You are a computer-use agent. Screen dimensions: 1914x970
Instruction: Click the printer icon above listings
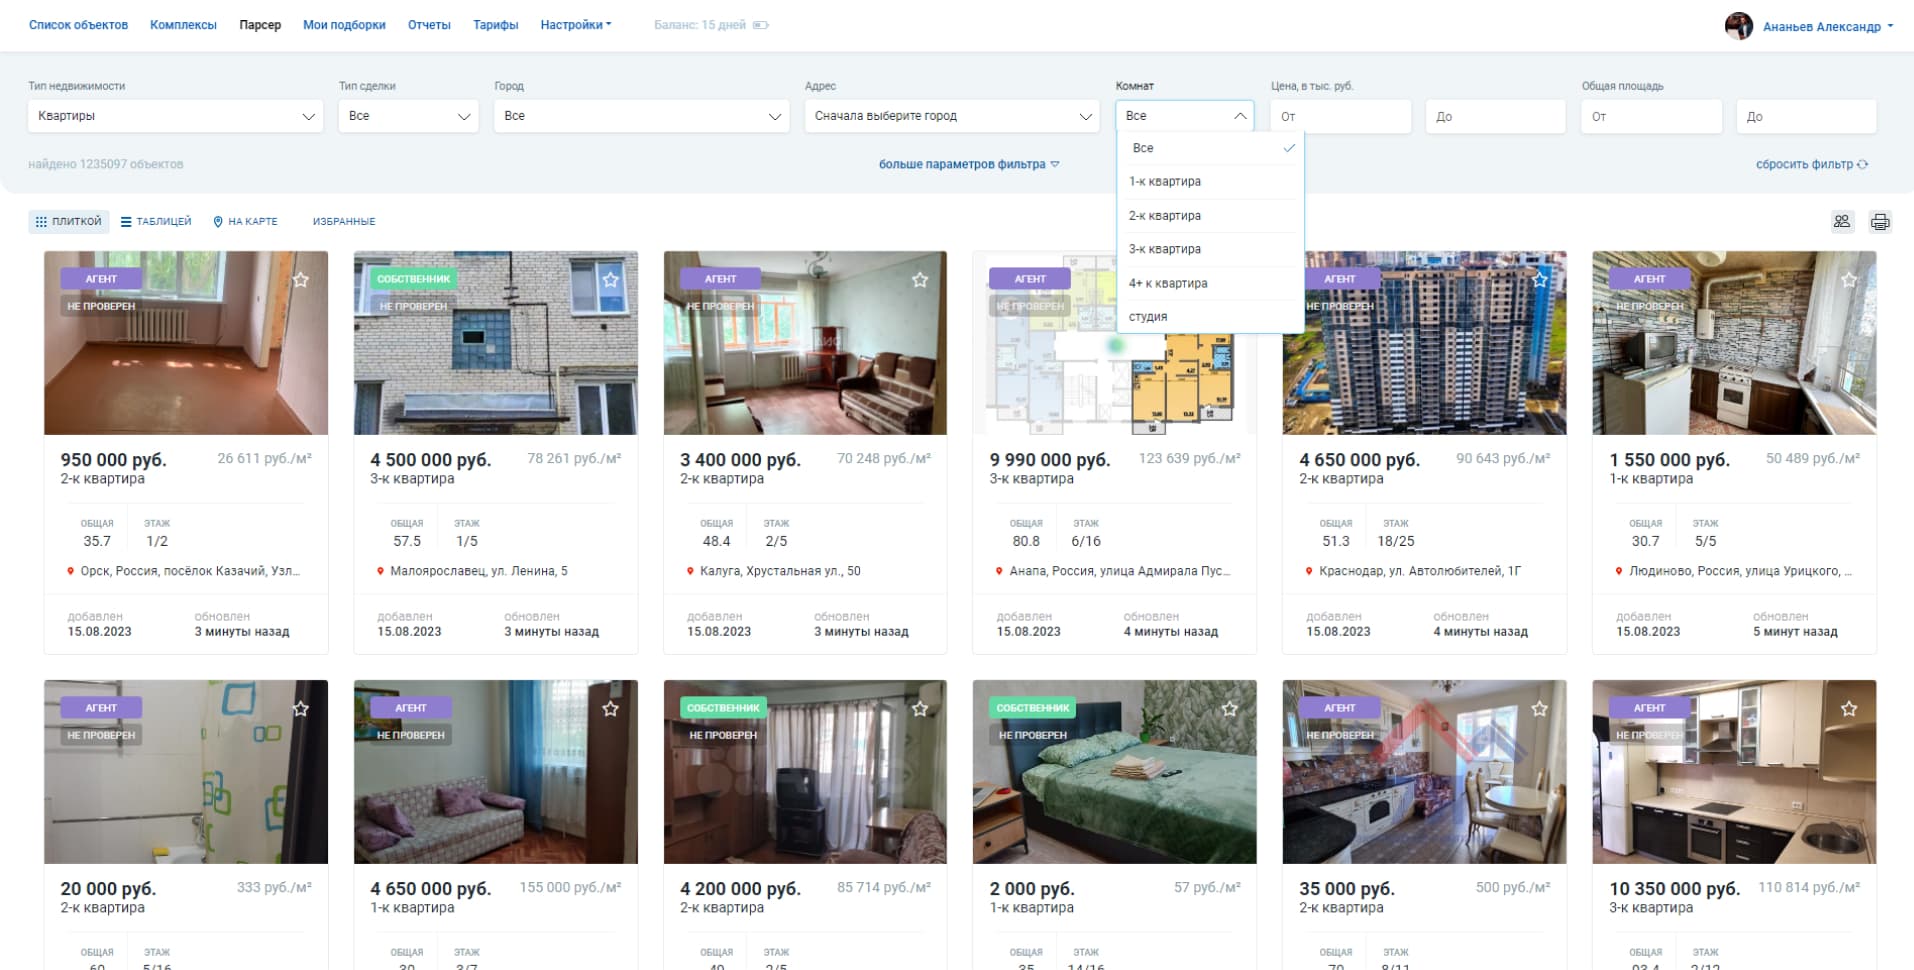1880,222
